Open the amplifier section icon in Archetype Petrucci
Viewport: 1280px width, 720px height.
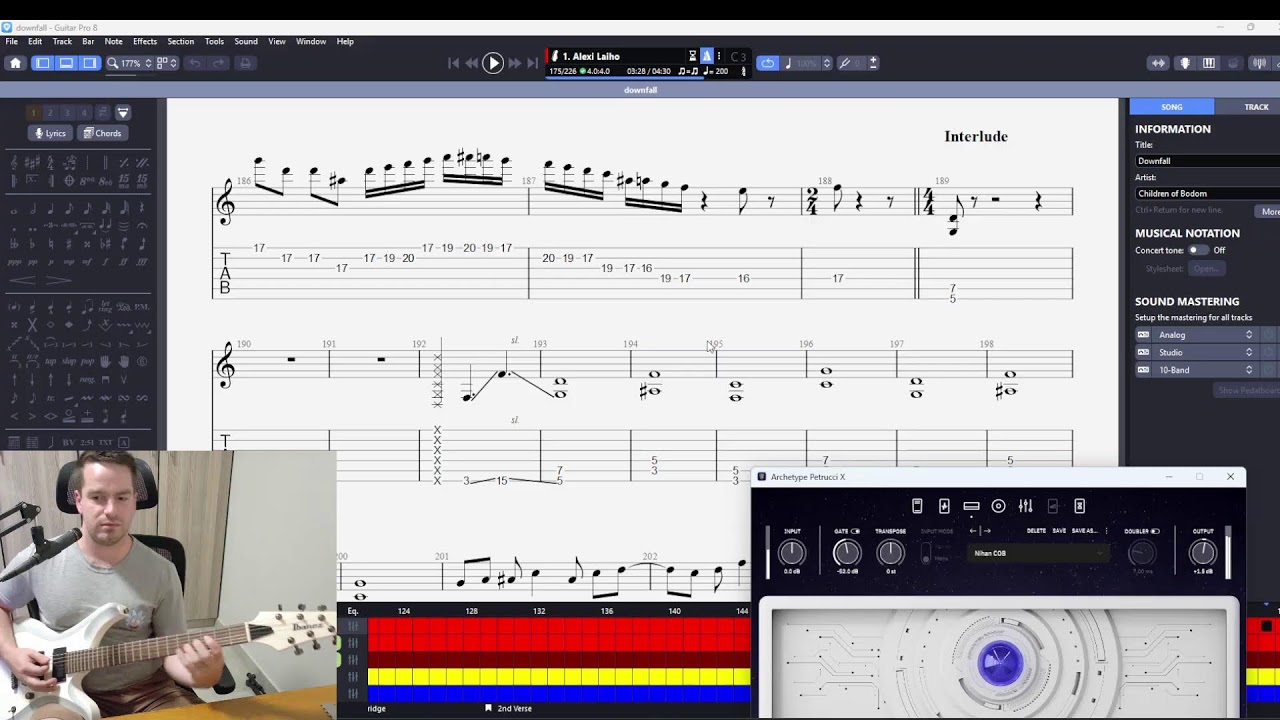(x=971, y=506)
